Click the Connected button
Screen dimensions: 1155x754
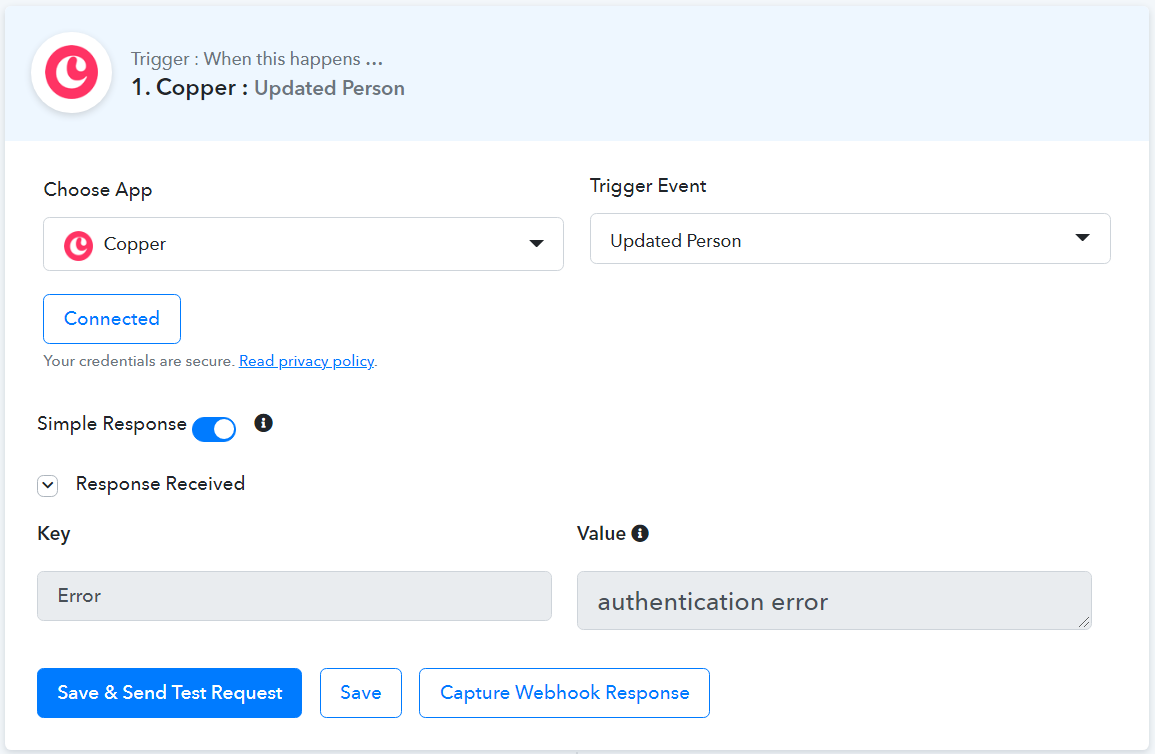pos(112,319)
